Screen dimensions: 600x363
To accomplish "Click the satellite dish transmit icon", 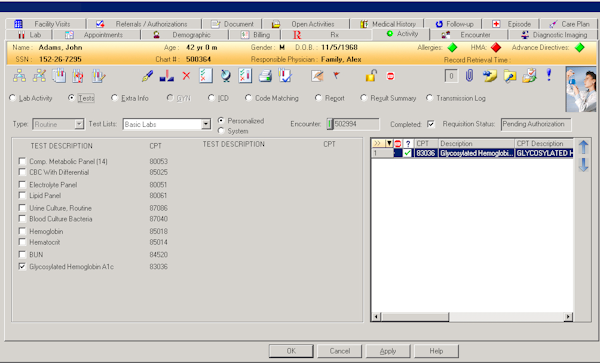I will coord(226,76).
